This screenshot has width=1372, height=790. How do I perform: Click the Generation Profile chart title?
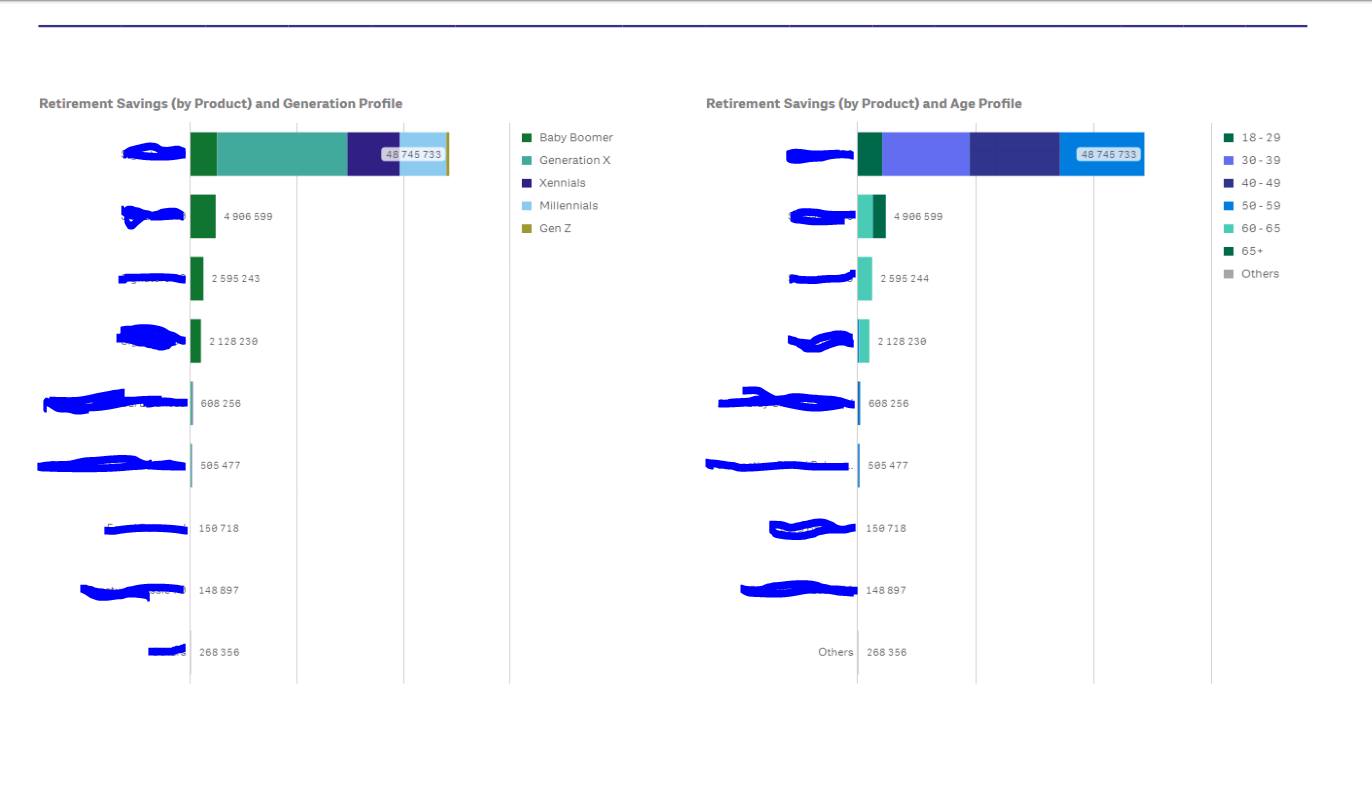point(219,103)
